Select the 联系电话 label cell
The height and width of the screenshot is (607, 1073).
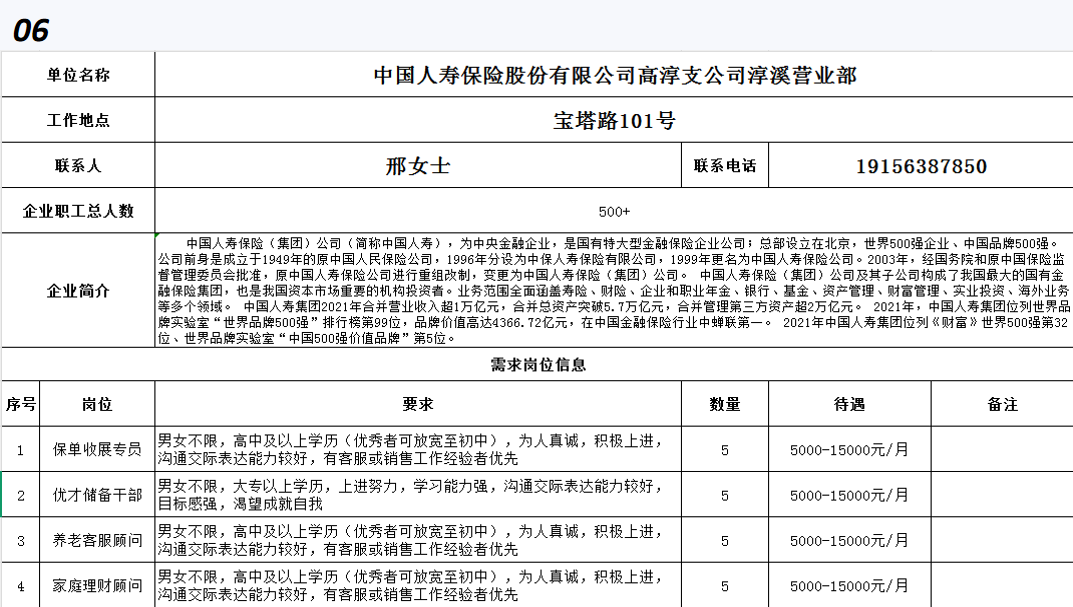point(724,166)
